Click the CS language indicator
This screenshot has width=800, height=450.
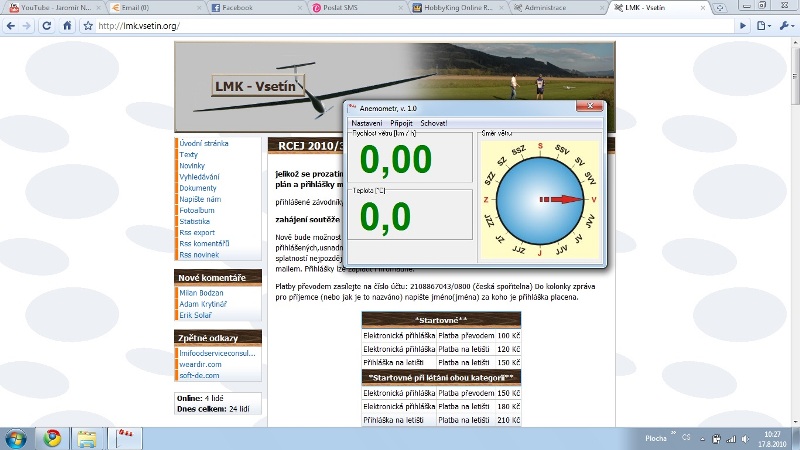pos(686,438)
